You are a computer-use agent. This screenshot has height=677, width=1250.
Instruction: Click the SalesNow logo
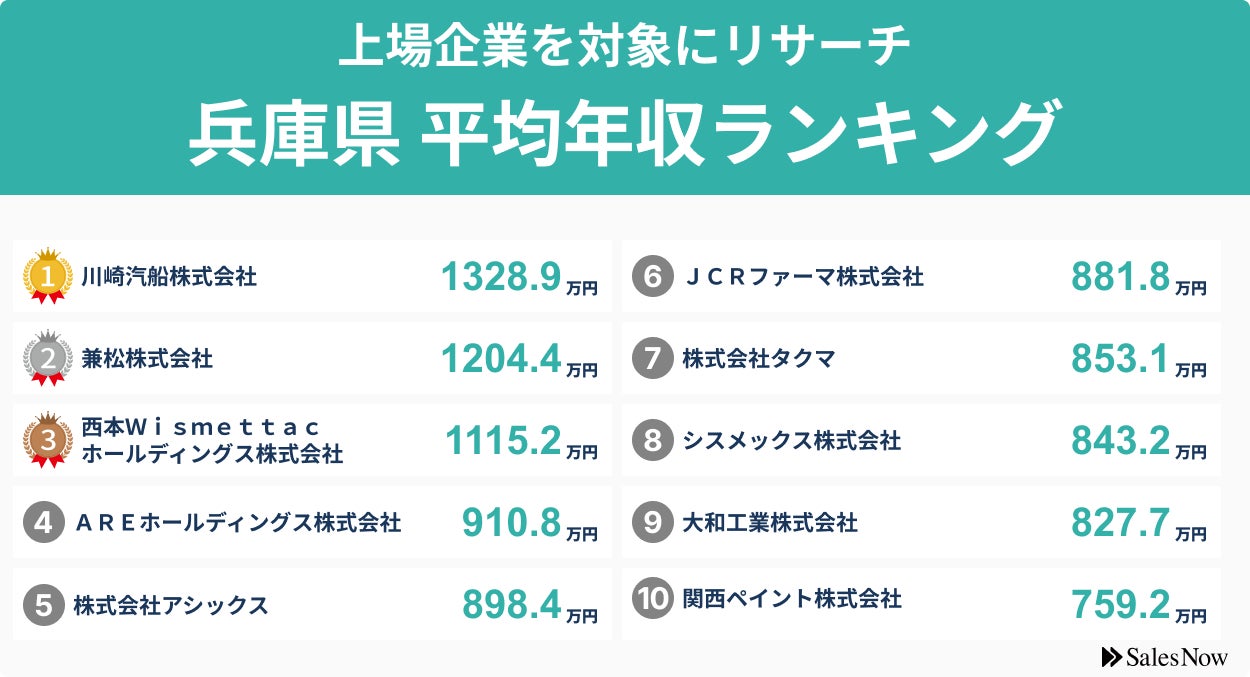pos(1164,656)
